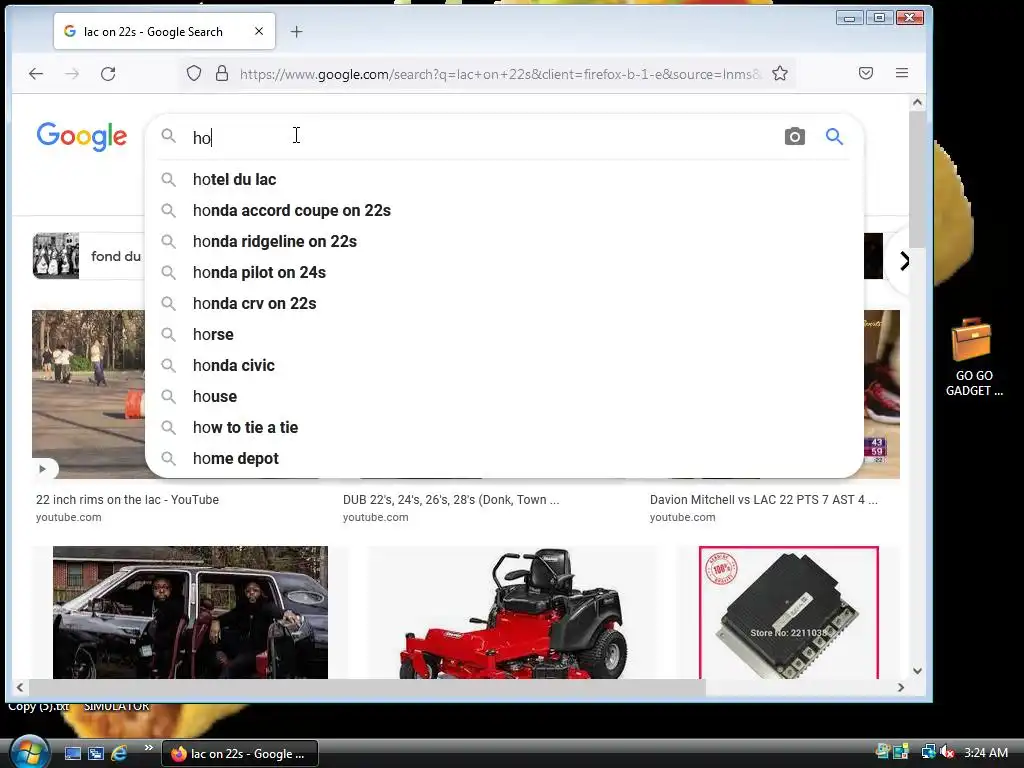The height and width of the screenshot is (768, 1024).
Task: Click the blue Google search magnifier button
Action: tap(834, 136)
